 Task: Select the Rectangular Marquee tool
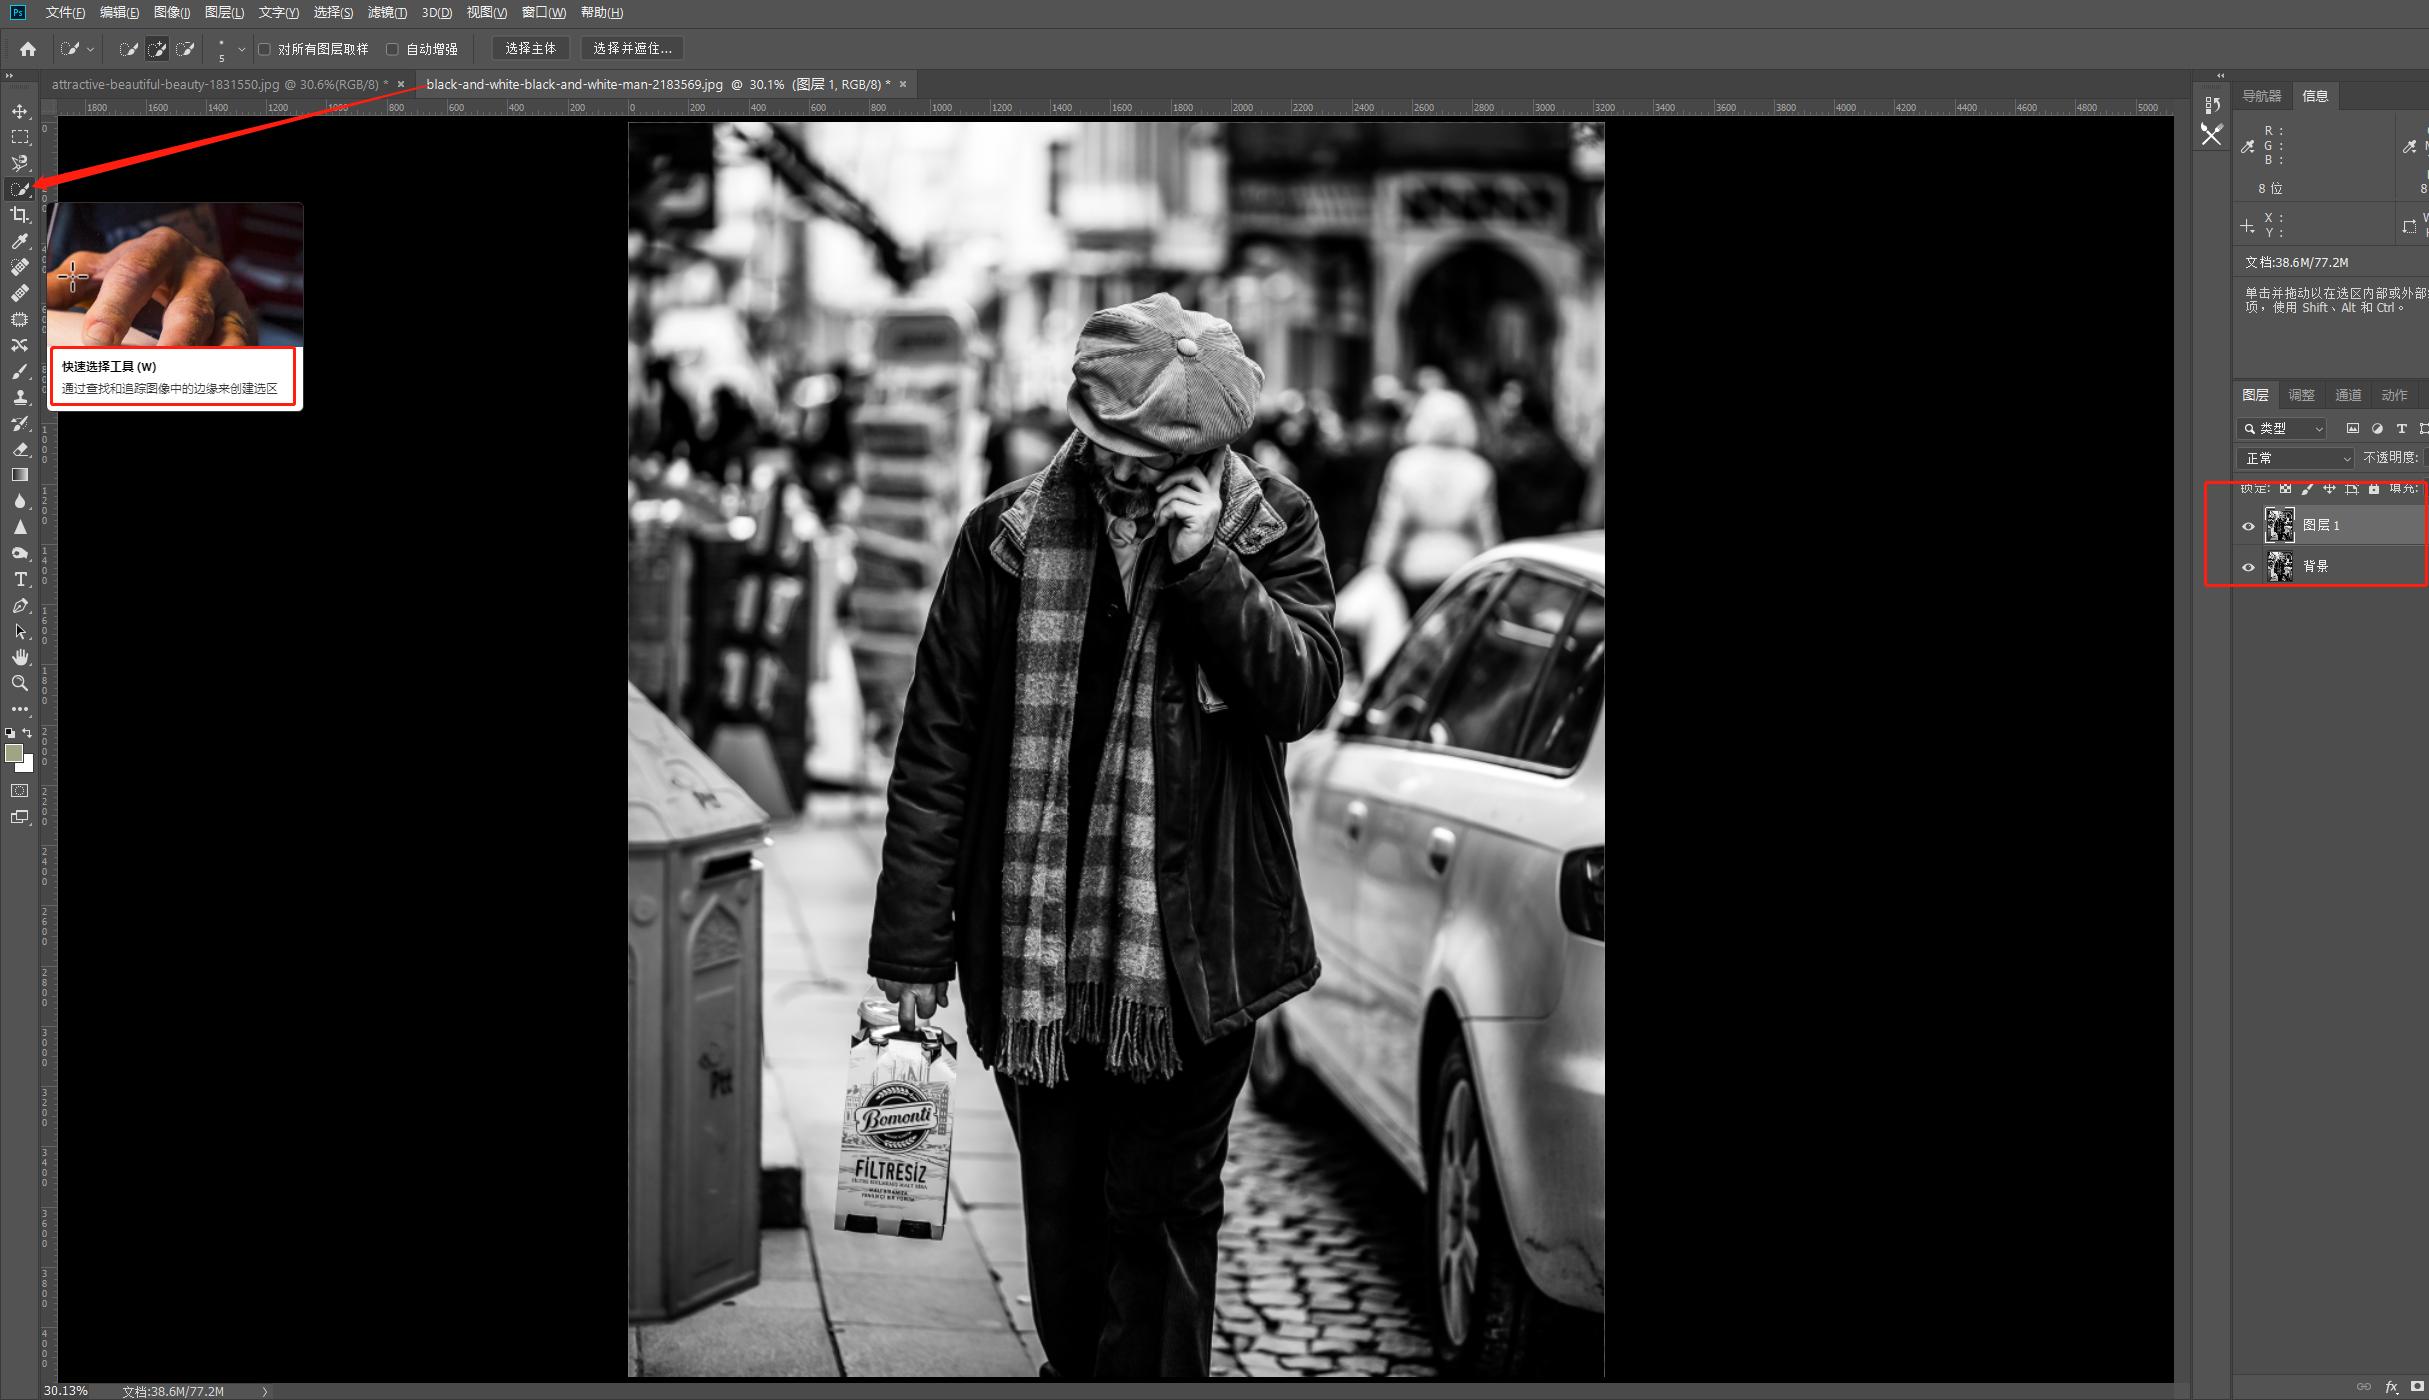(x=20, y=137)
